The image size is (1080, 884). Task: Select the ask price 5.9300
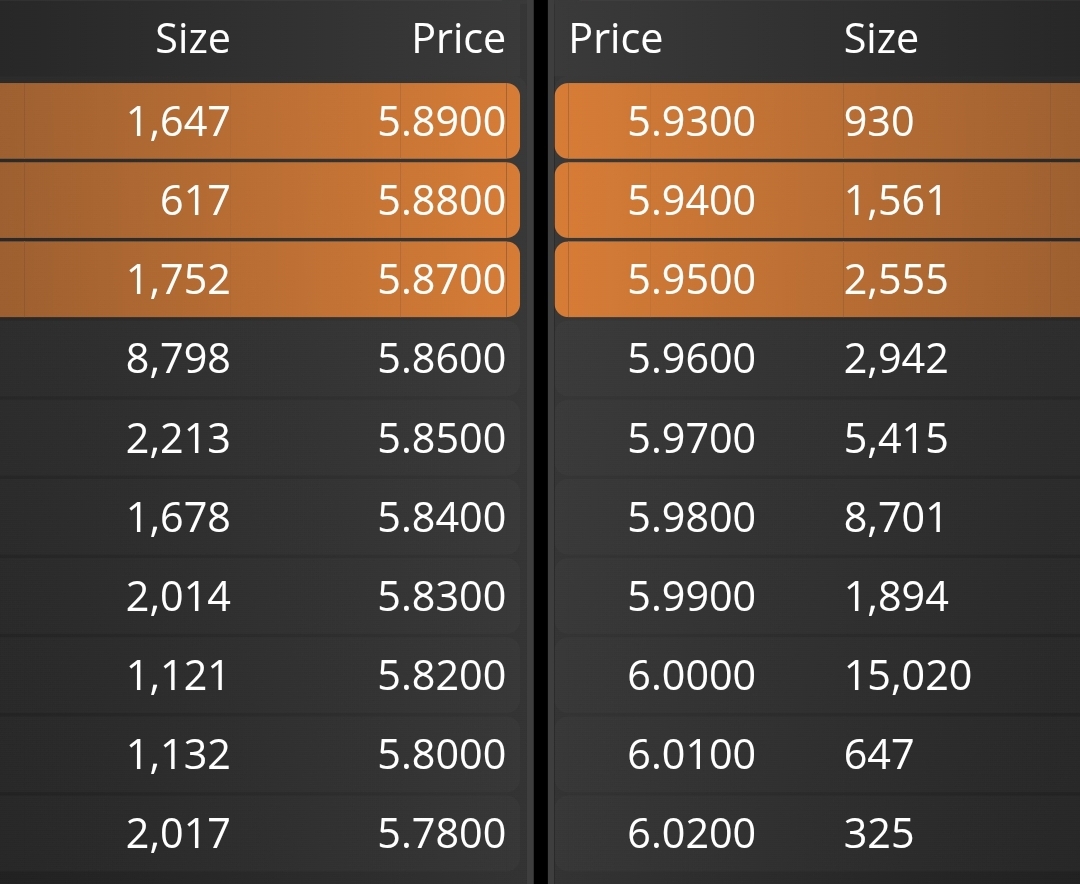pyautogui.click(x=691, y=121)
